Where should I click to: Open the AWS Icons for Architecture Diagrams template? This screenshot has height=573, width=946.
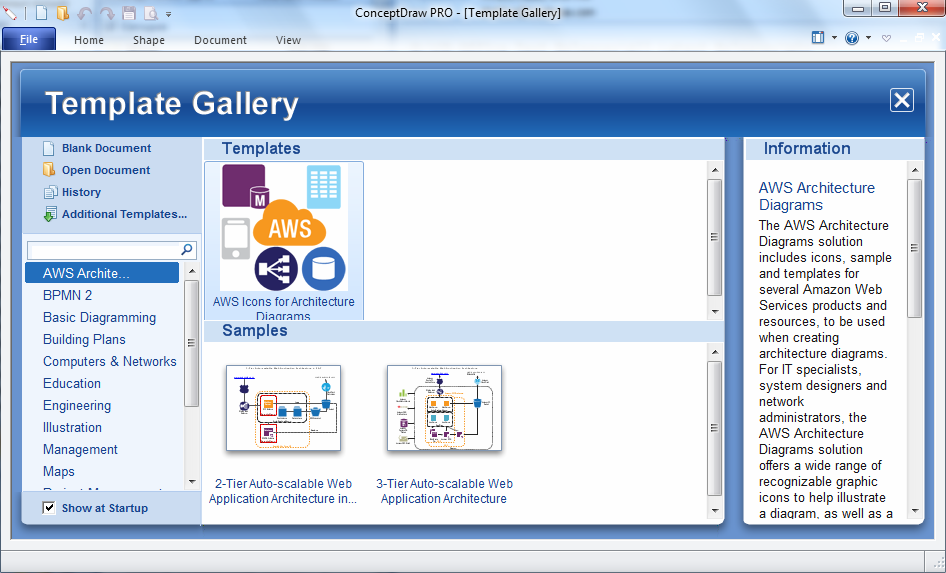(x=284, y=241)
